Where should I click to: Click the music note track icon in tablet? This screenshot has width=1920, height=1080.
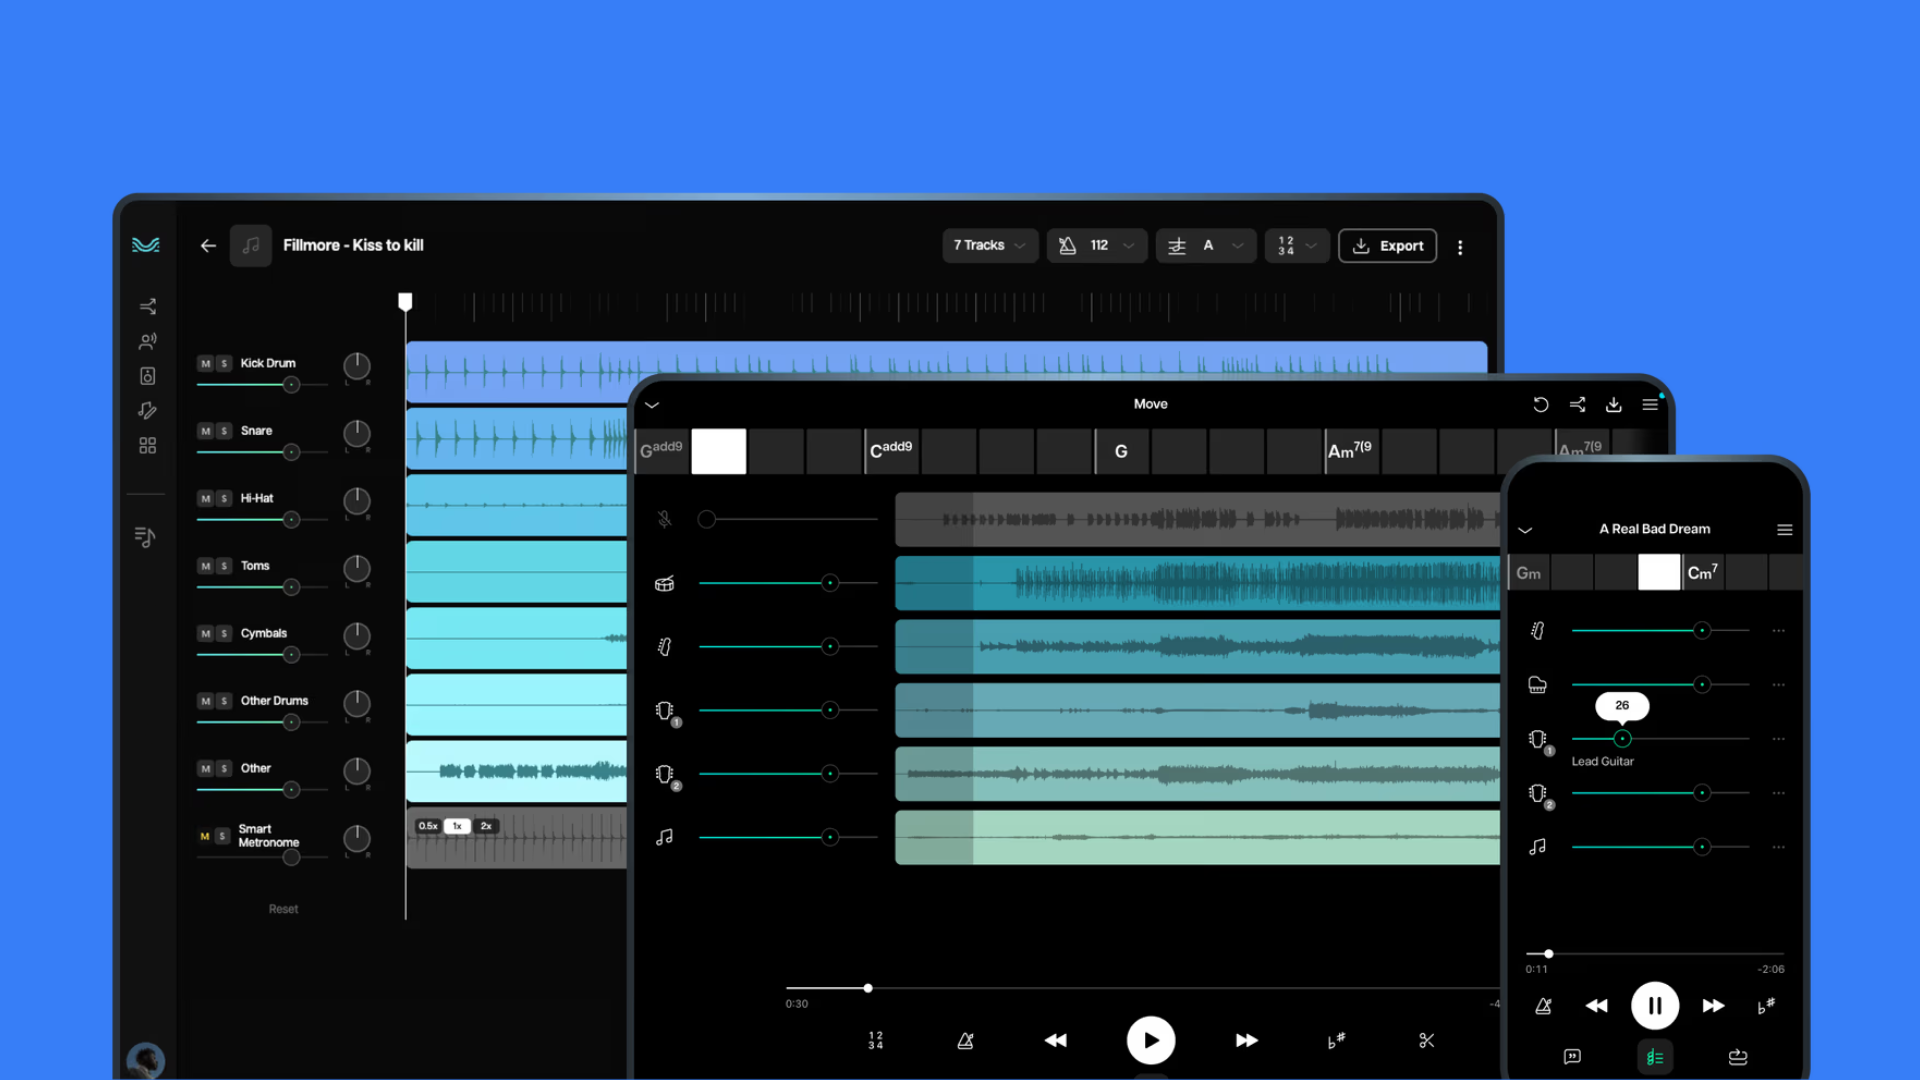(664, 837)
